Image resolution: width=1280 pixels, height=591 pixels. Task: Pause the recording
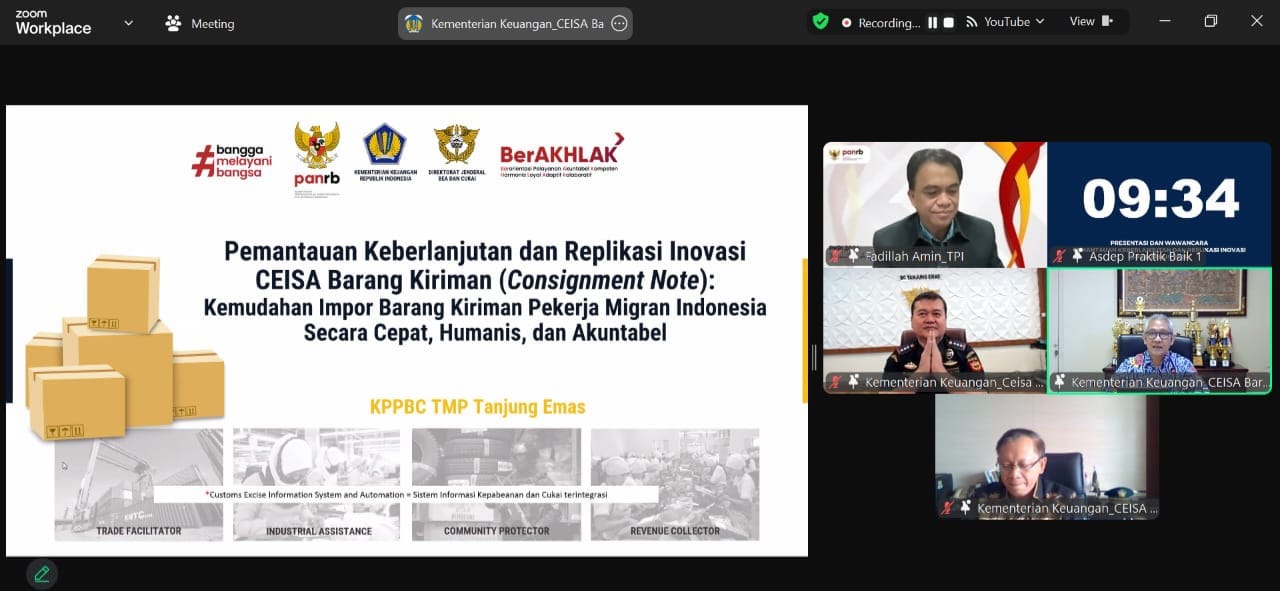[x=932, y=22]
